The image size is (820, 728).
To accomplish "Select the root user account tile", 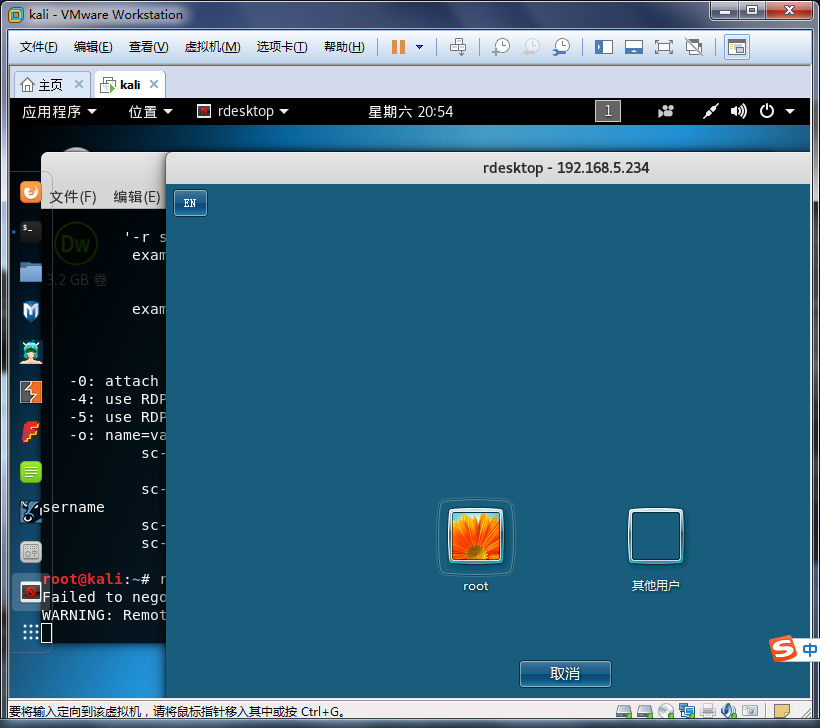I will pos(476,537).
